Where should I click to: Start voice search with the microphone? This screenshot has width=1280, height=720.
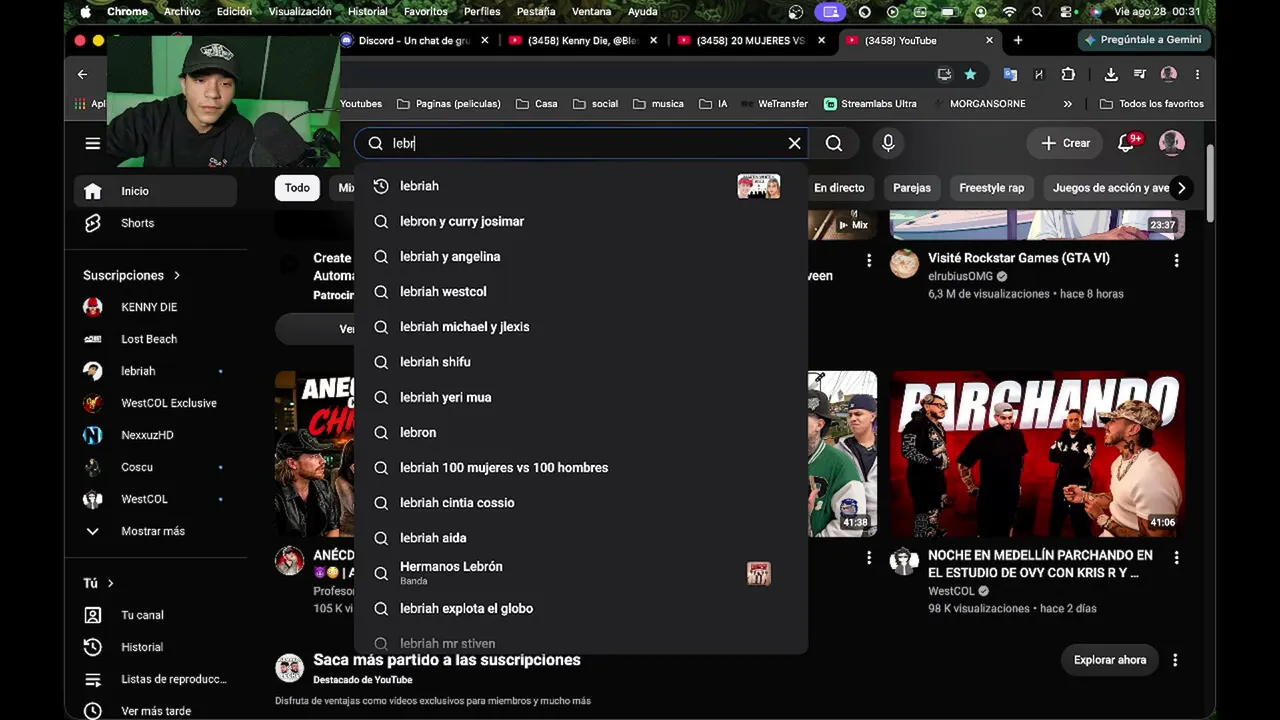tap(888, 143)
